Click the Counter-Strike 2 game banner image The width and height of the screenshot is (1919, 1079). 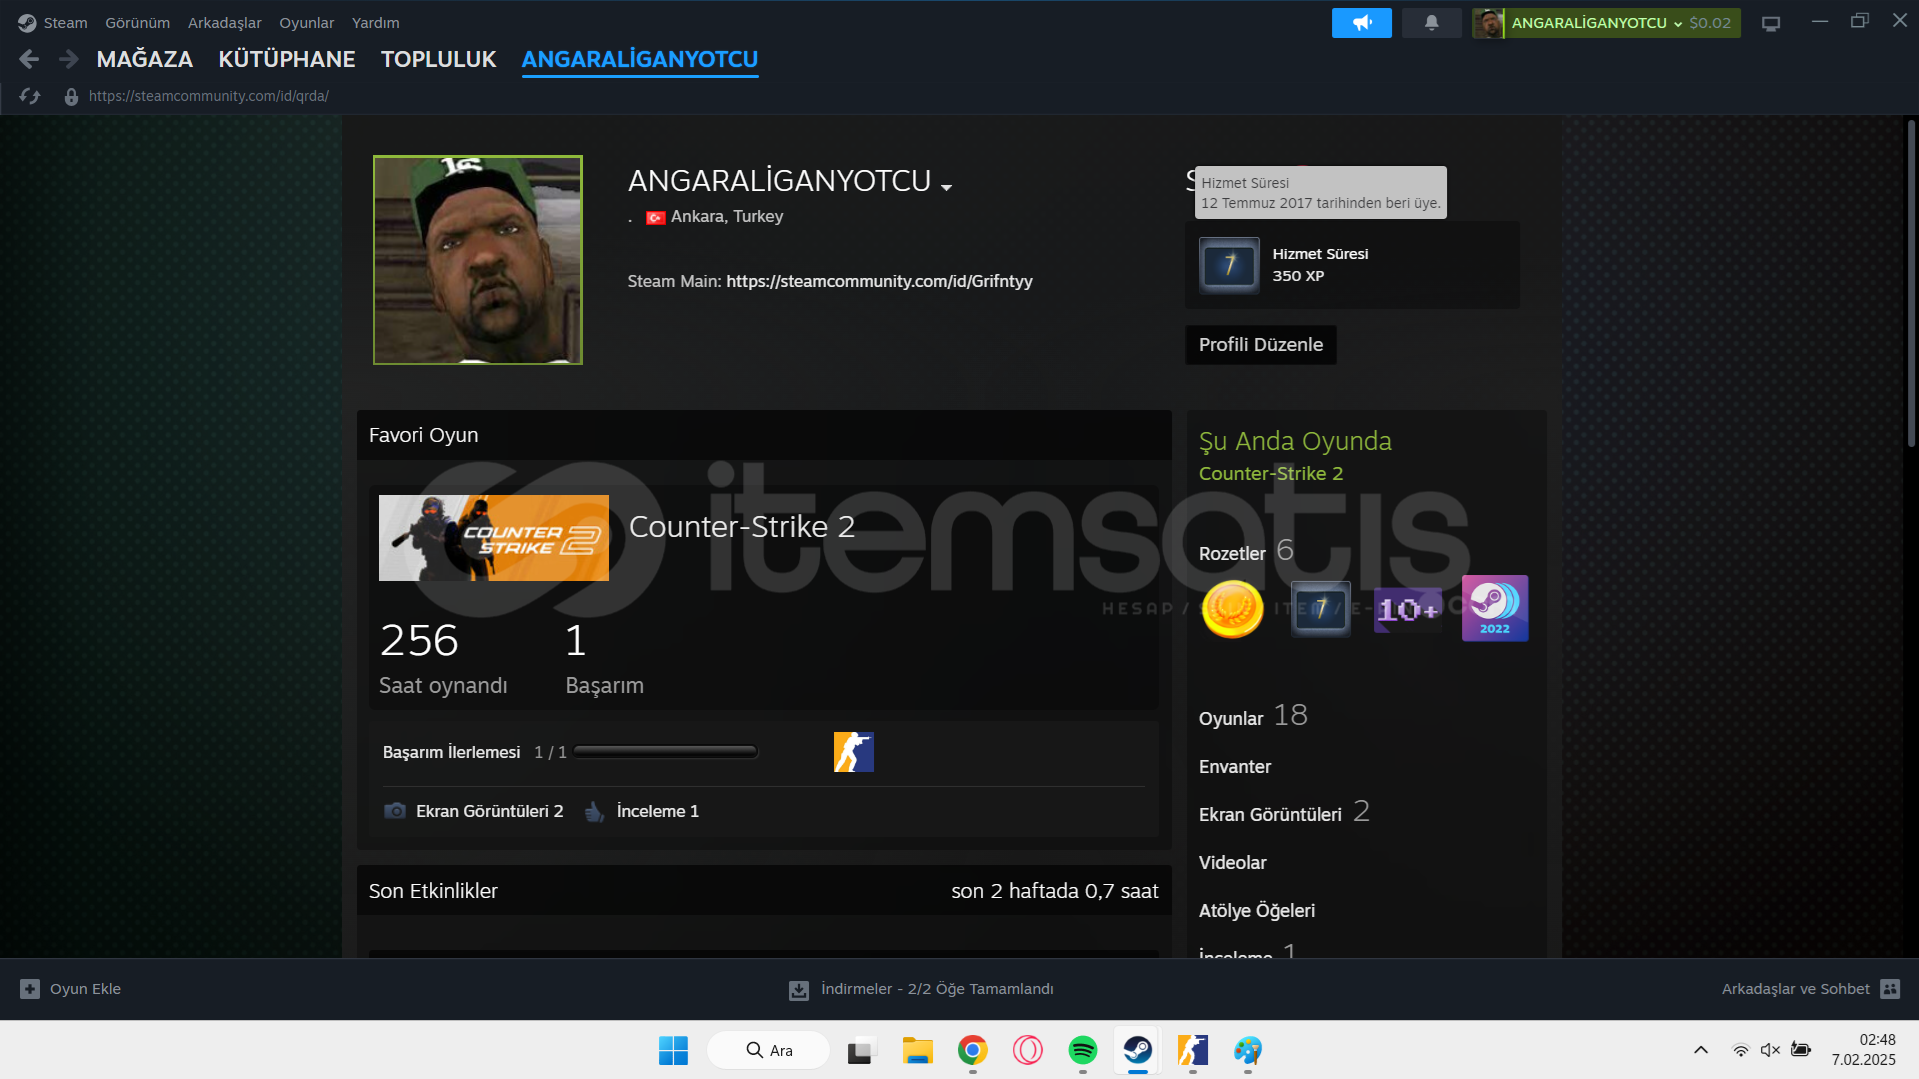coord(493,538)
